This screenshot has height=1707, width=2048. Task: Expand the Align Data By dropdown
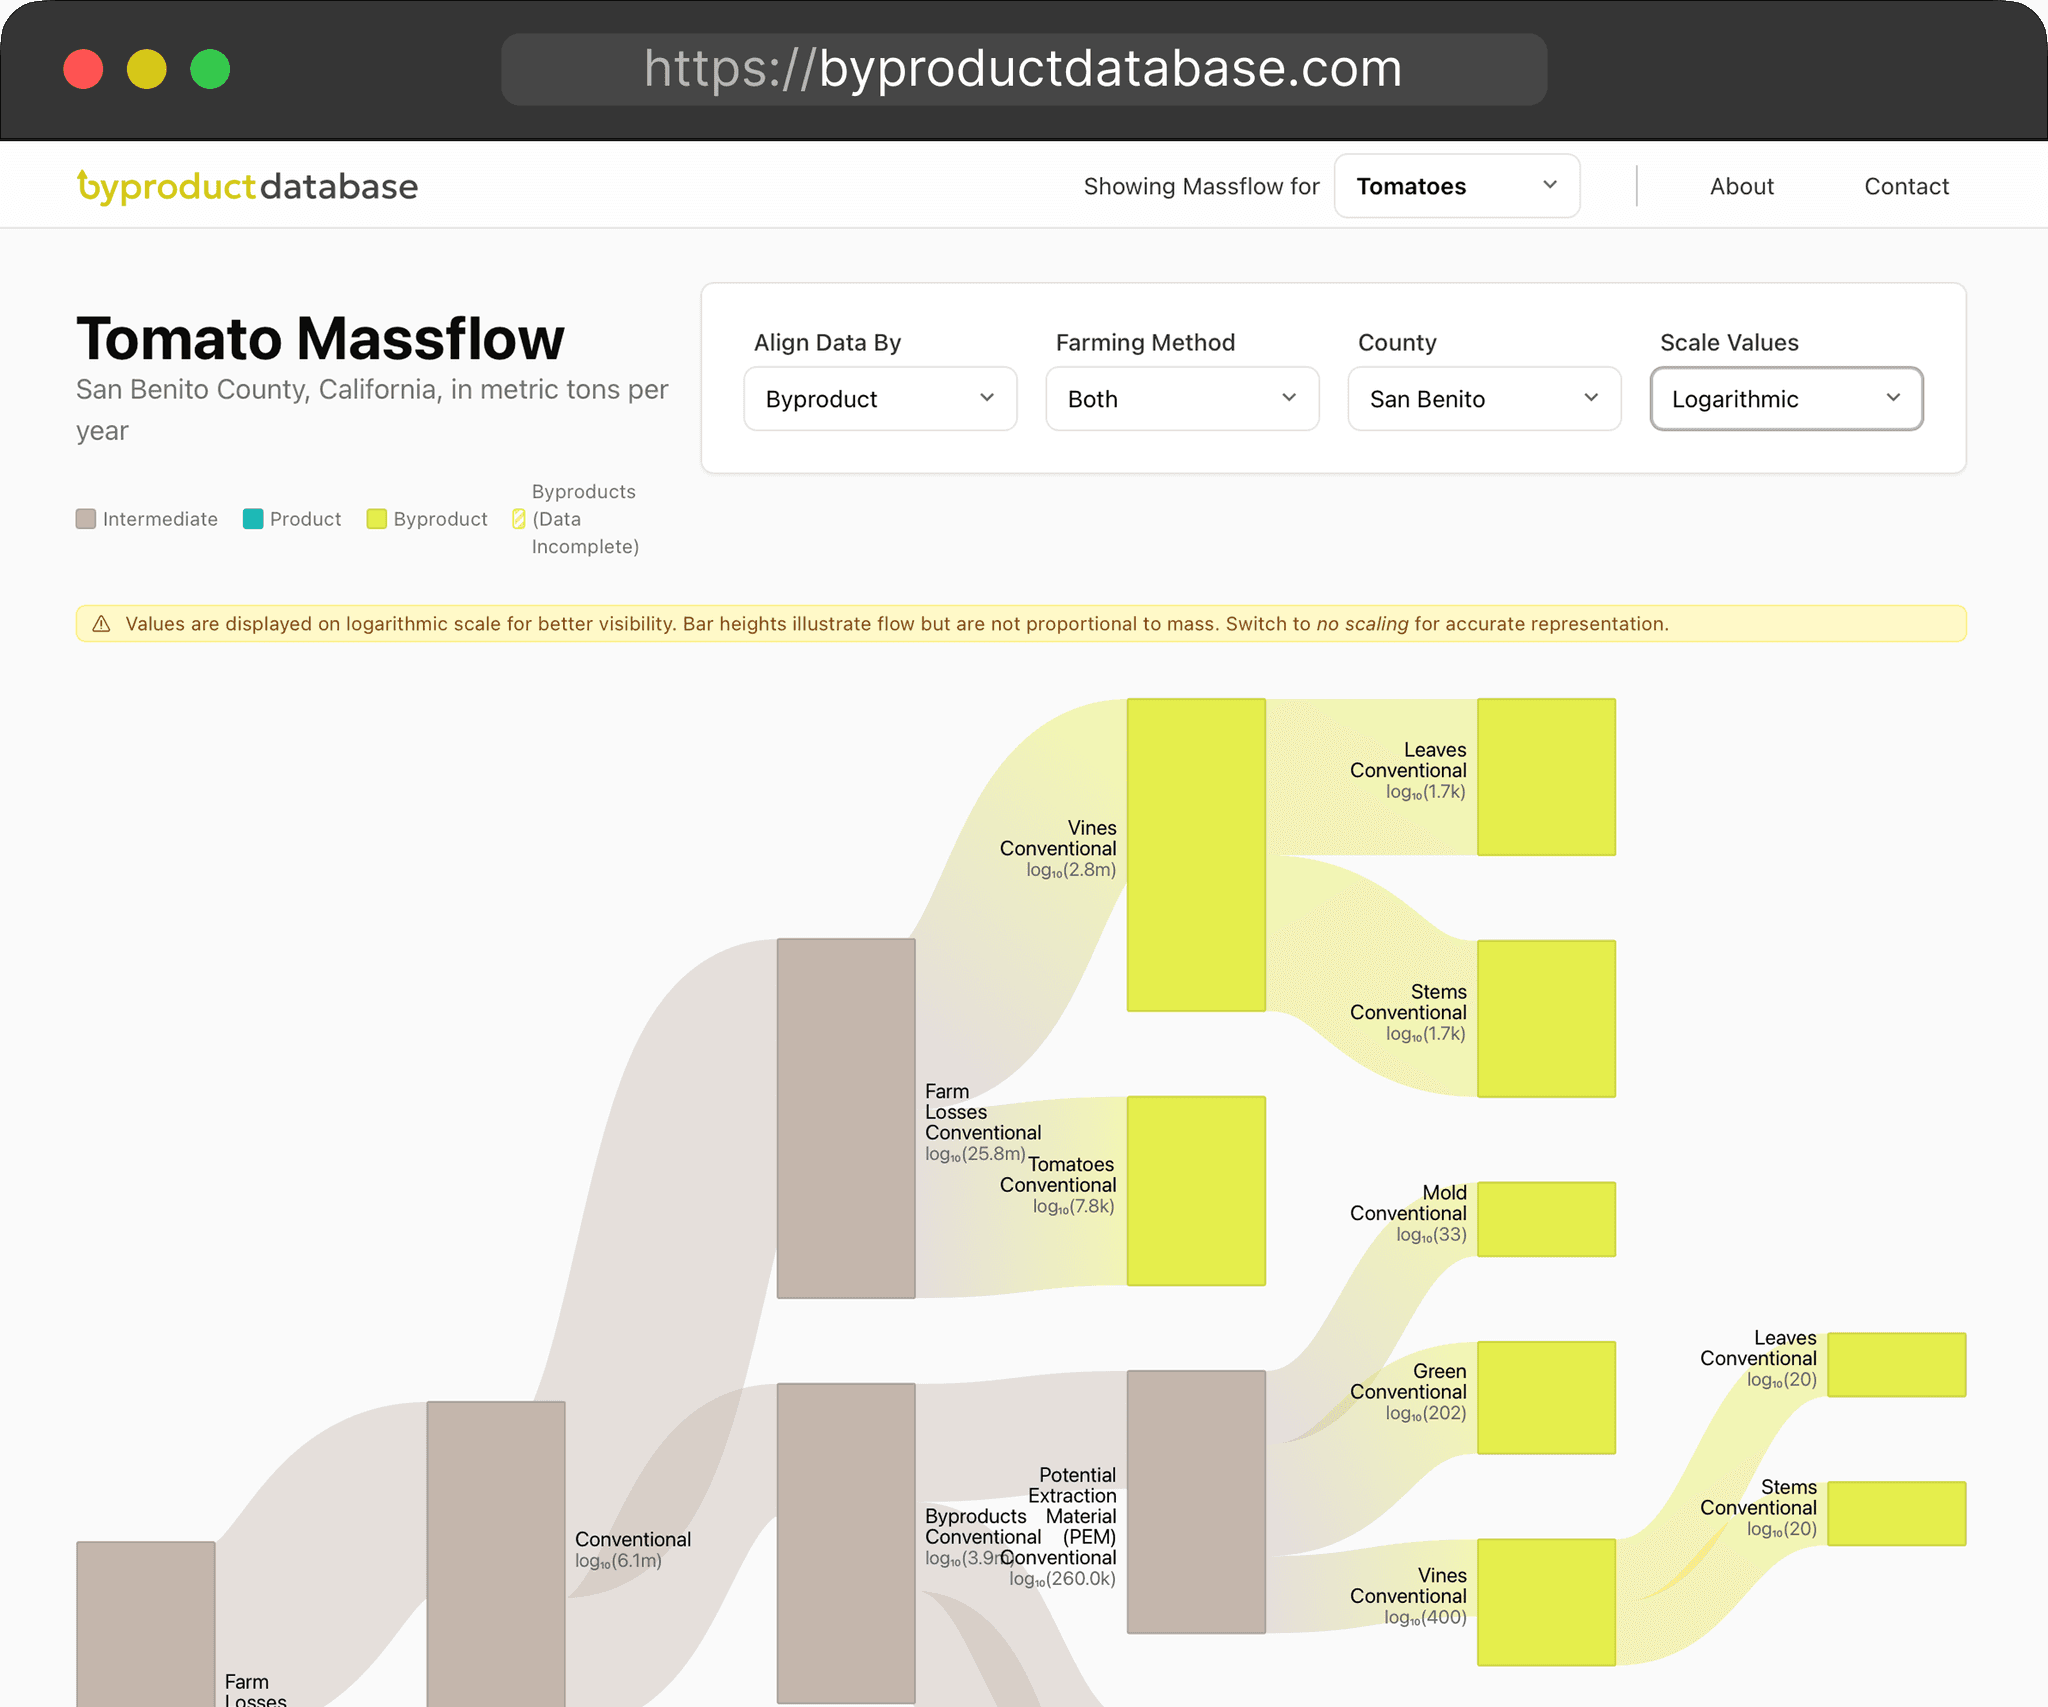(x=880, y=399)
